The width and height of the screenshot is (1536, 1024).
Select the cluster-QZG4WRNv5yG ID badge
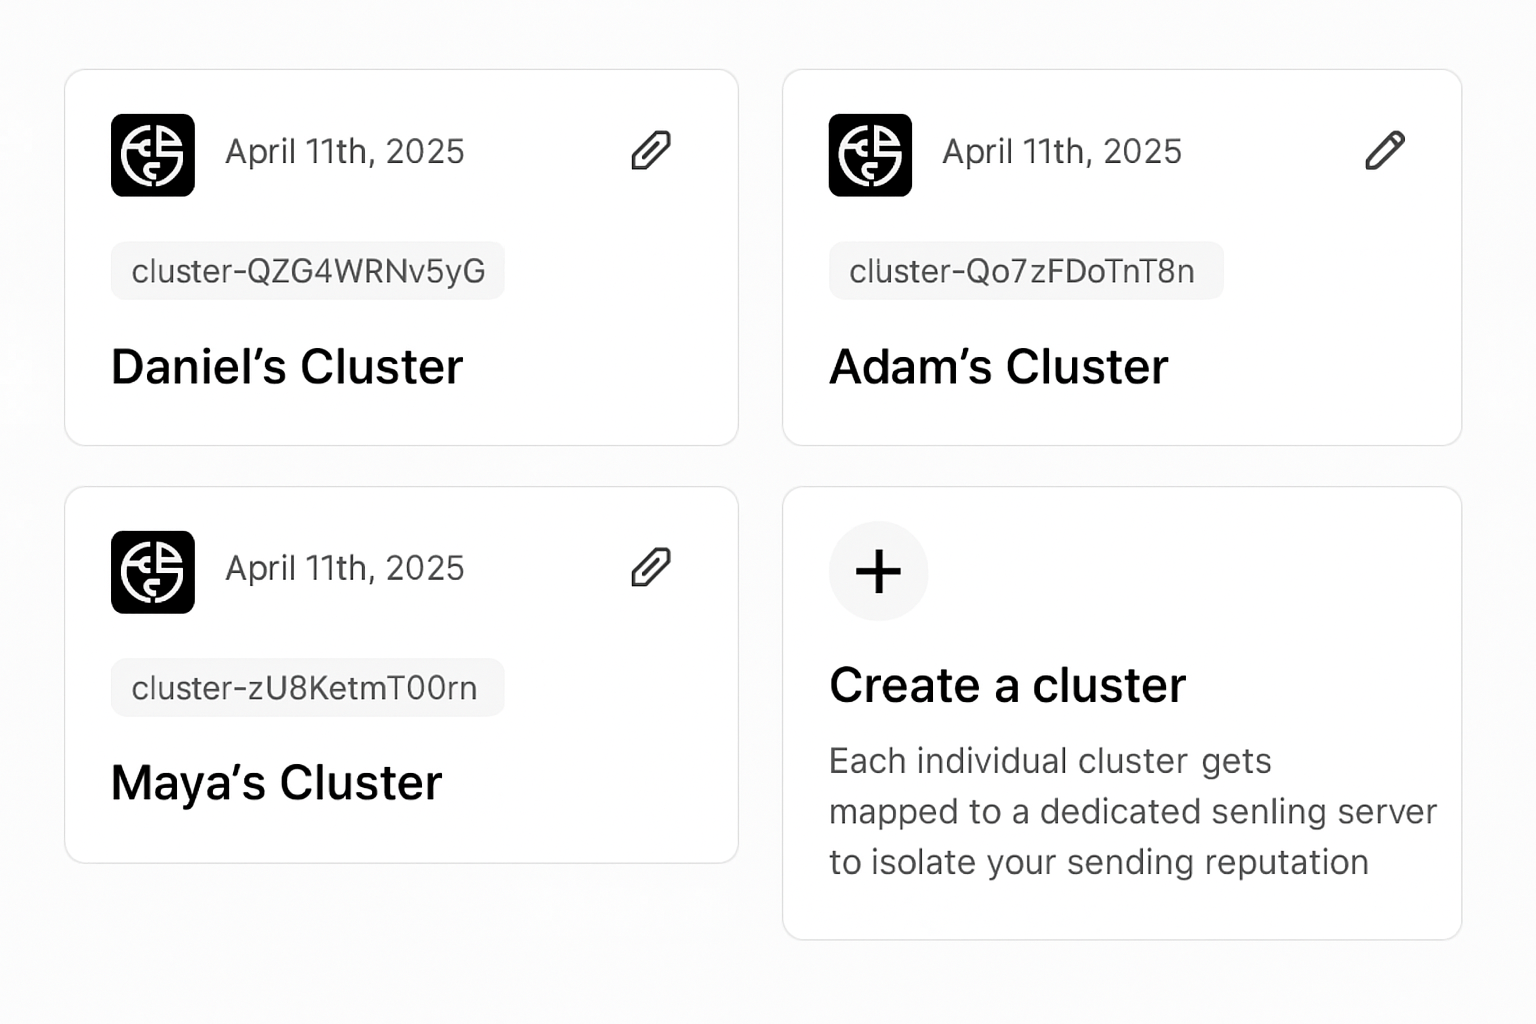click(x=308, y=271)
